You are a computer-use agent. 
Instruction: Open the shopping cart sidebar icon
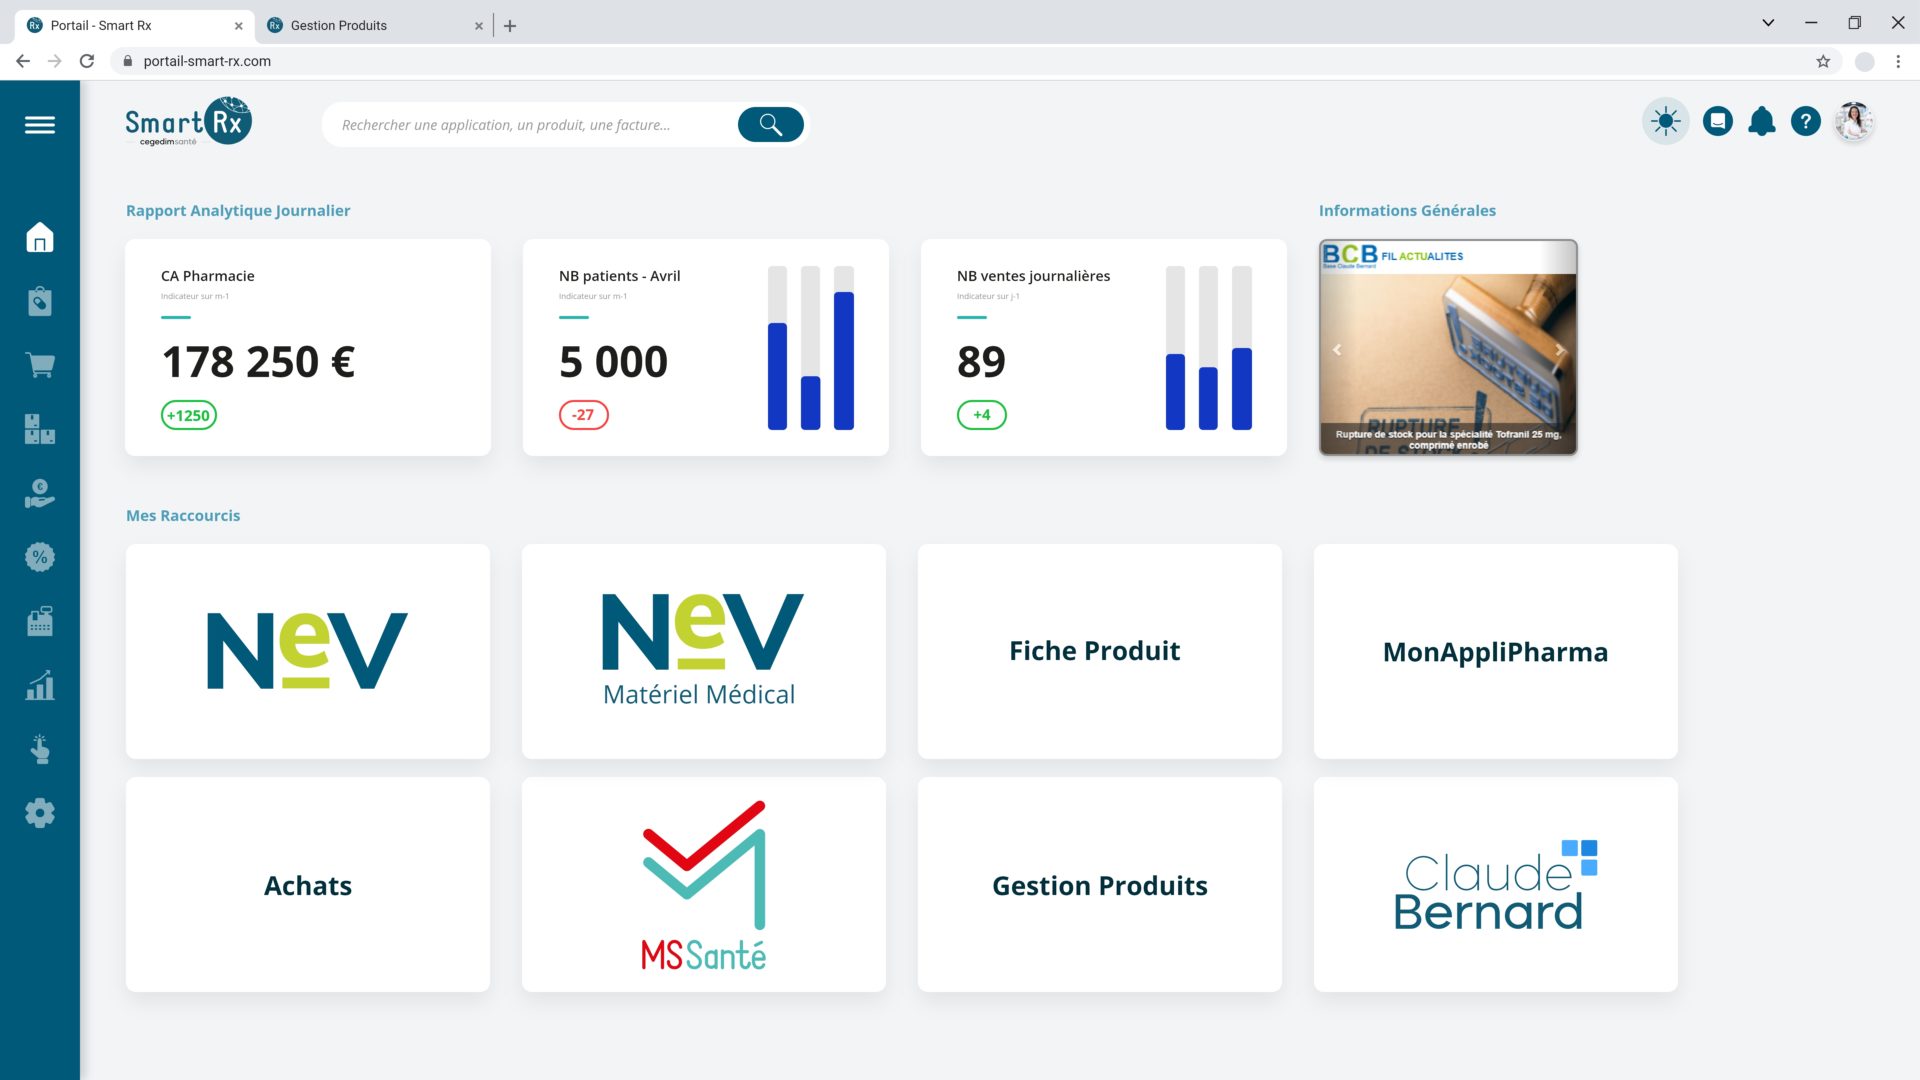click(40, 365)
